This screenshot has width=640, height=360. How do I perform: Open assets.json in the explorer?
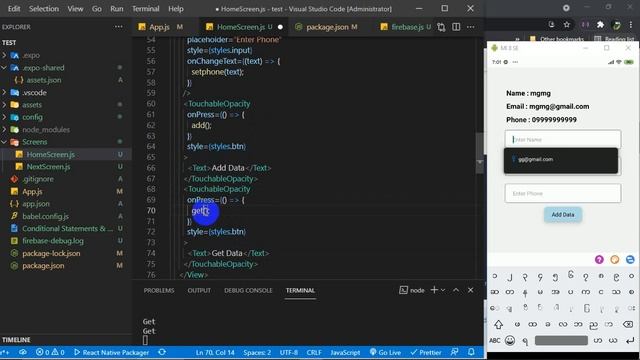click(x=44, y=80)
